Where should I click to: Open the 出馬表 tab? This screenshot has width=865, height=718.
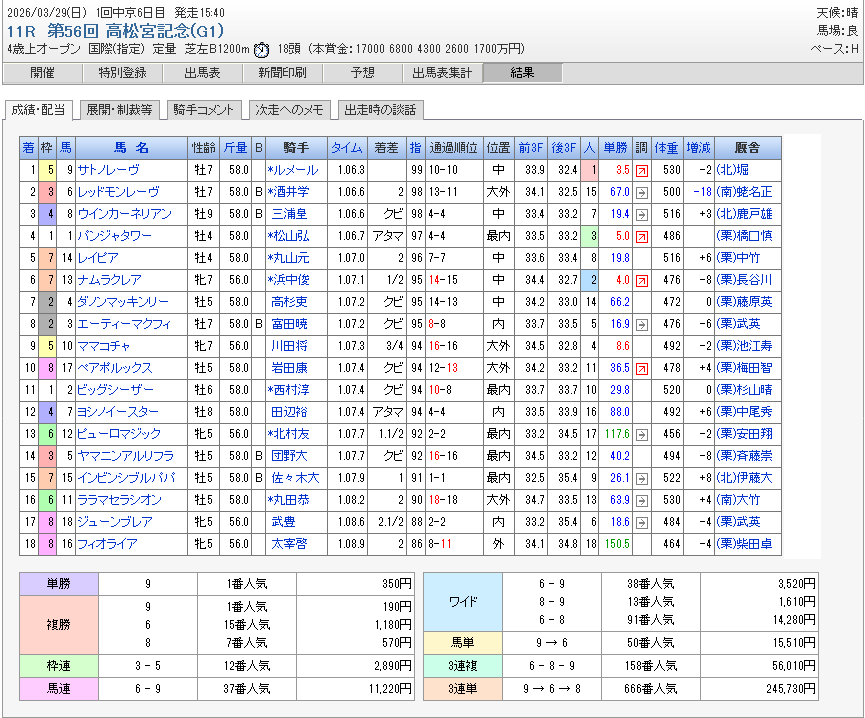(202, 73)
